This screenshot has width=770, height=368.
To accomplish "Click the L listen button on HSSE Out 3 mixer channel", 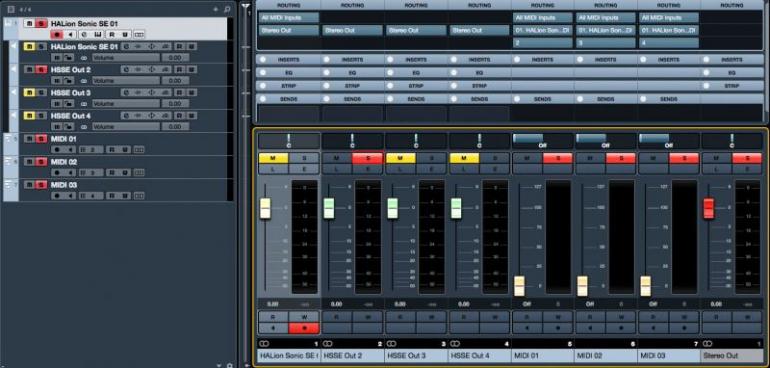I will pyautogui.click(x=401, y=169).
